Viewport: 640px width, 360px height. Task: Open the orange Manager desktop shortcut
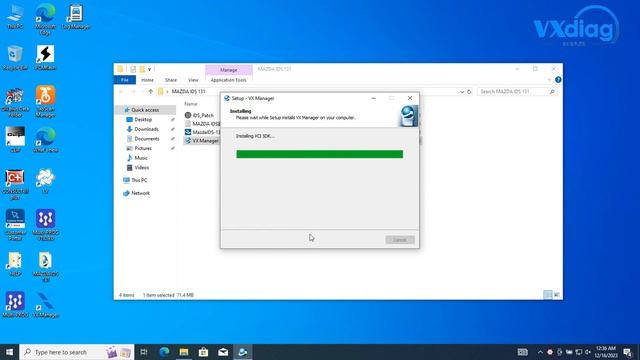point(45,101)
